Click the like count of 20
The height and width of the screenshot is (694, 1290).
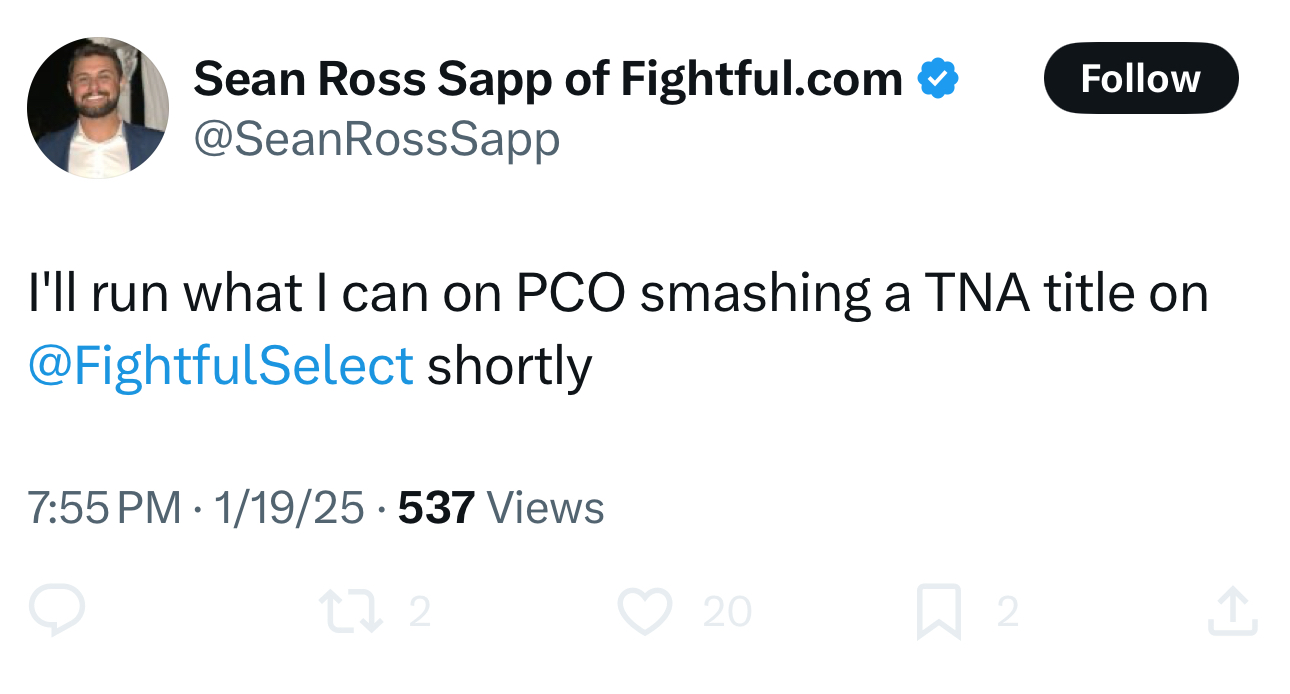[727, 612]
